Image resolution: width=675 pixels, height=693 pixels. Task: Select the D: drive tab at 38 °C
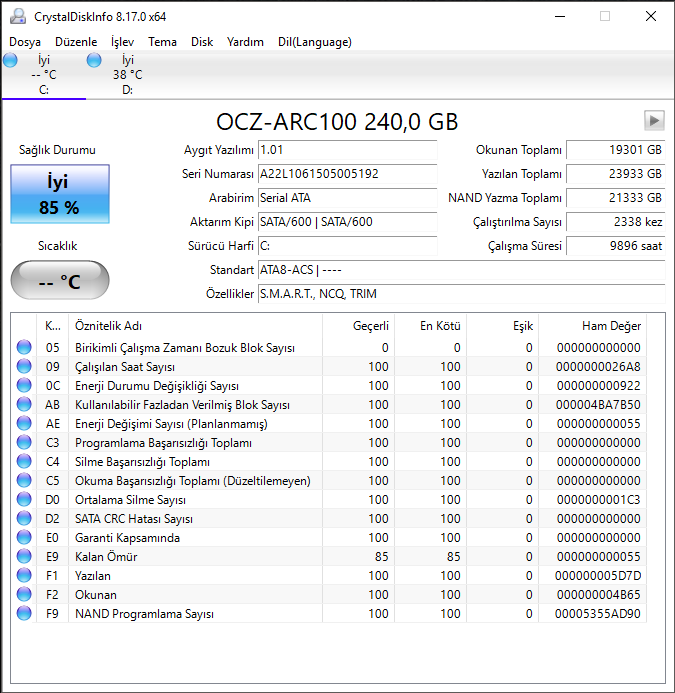coord(127,75)
